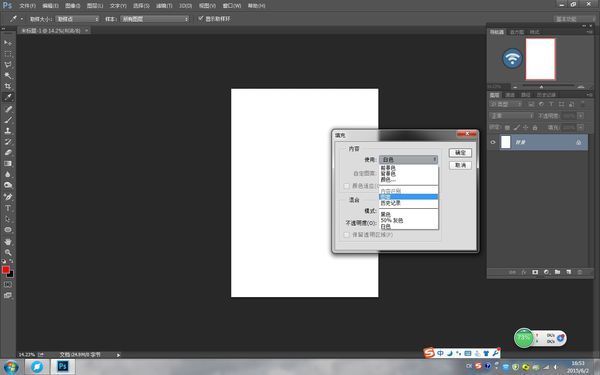Open the sample size dropdown
600x375 pixels.
(78, 19)
